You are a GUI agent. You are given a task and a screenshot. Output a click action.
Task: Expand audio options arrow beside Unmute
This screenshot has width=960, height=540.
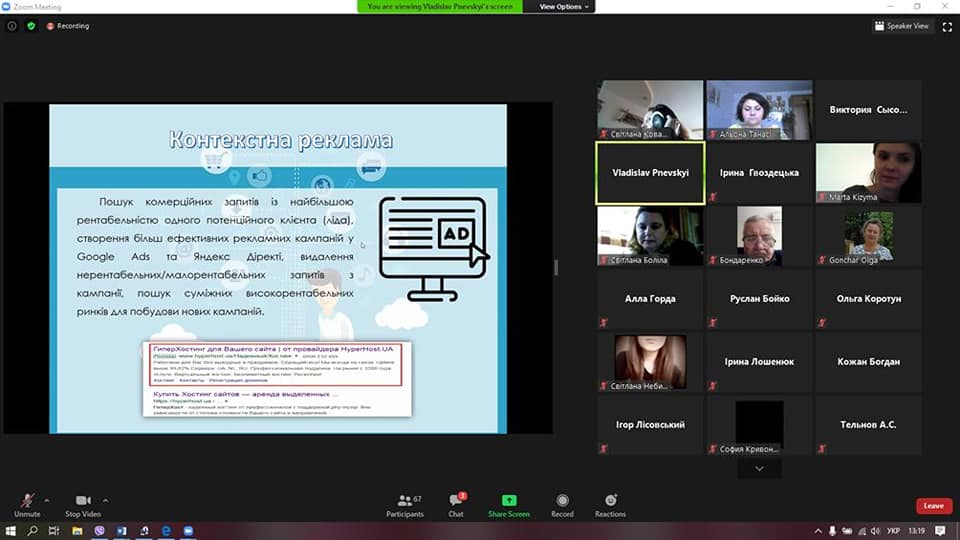(x=47, y=498)
